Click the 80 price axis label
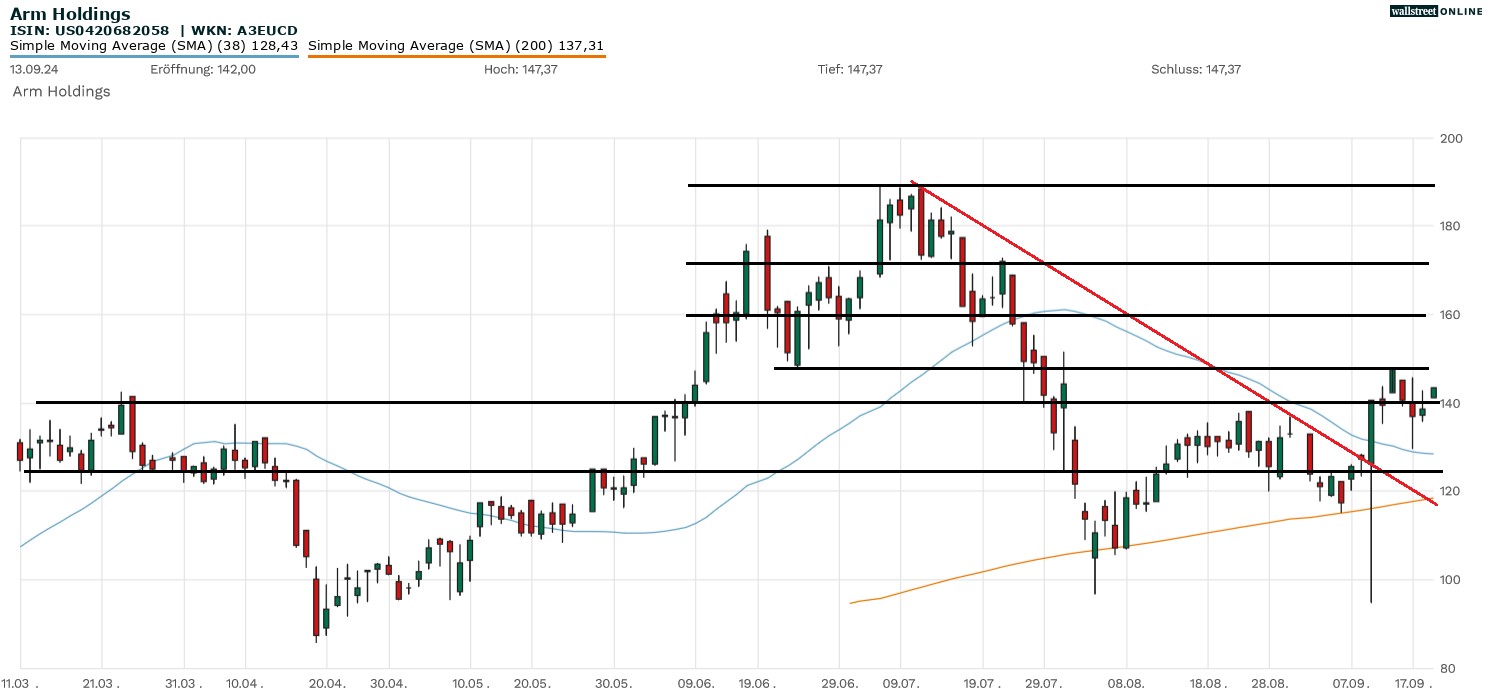Image resolution: width=1490 pixels, height=689 pixels. coord(1446,668)
